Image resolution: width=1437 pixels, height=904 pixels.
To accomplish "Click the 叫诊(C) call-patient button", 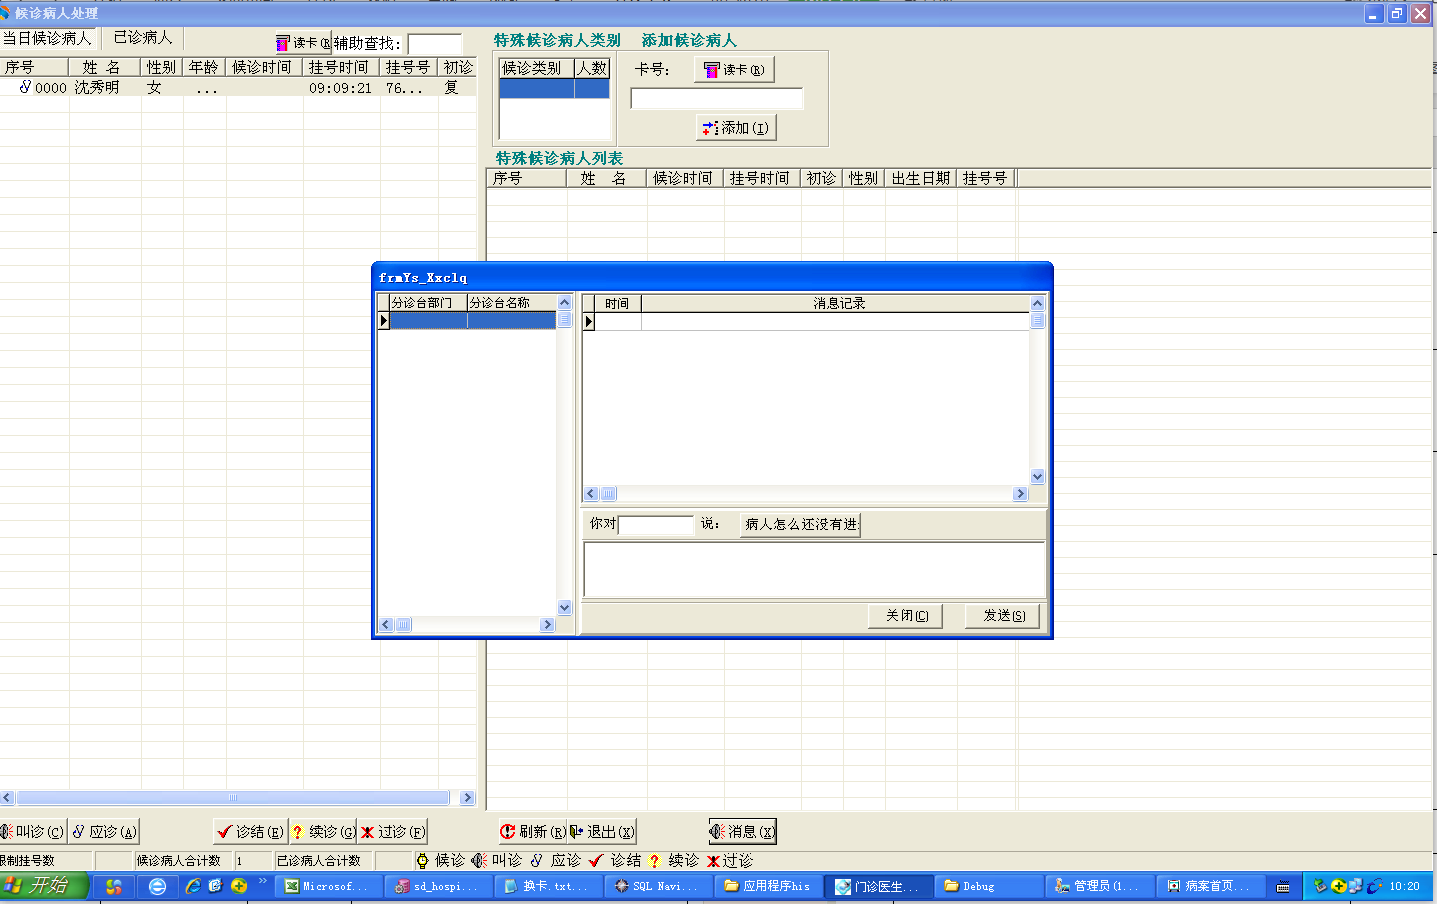I will [32, 831].
